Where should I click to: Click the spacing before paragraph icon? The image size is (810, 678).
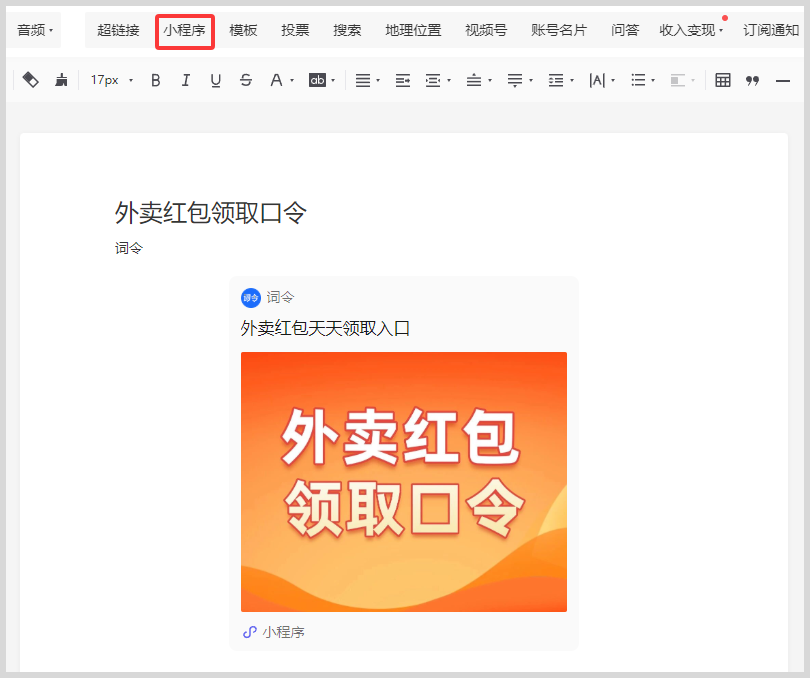(474, 80)
